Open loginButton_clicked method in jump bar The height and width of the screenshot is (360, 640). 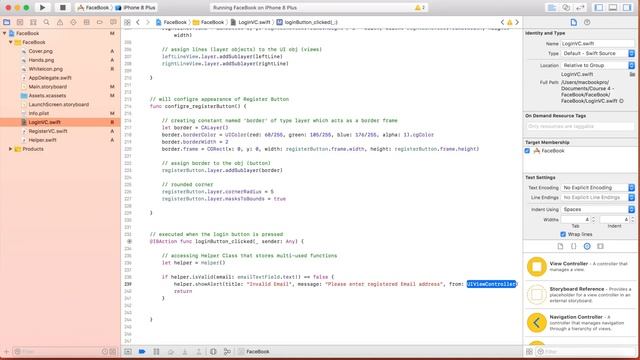307,22
